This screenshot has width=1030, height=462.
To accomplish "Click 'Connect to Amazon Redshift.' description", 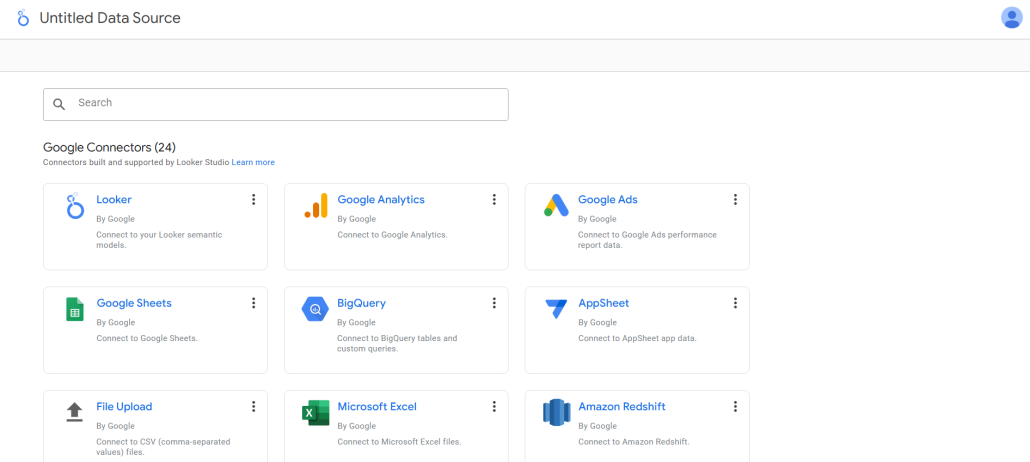I will (x=634, y=442).
